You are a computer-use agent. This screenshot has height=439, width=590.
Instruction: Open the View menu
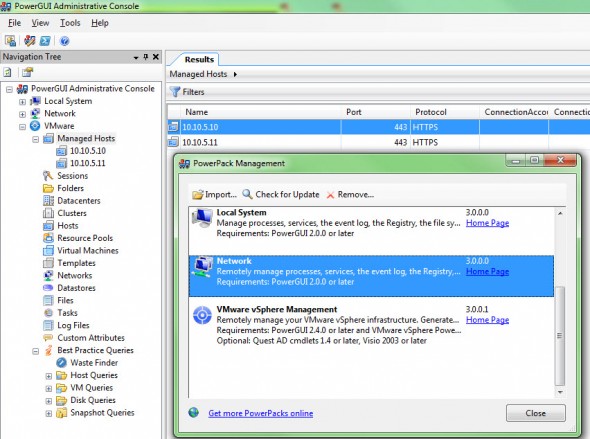(x=40, y=23)
